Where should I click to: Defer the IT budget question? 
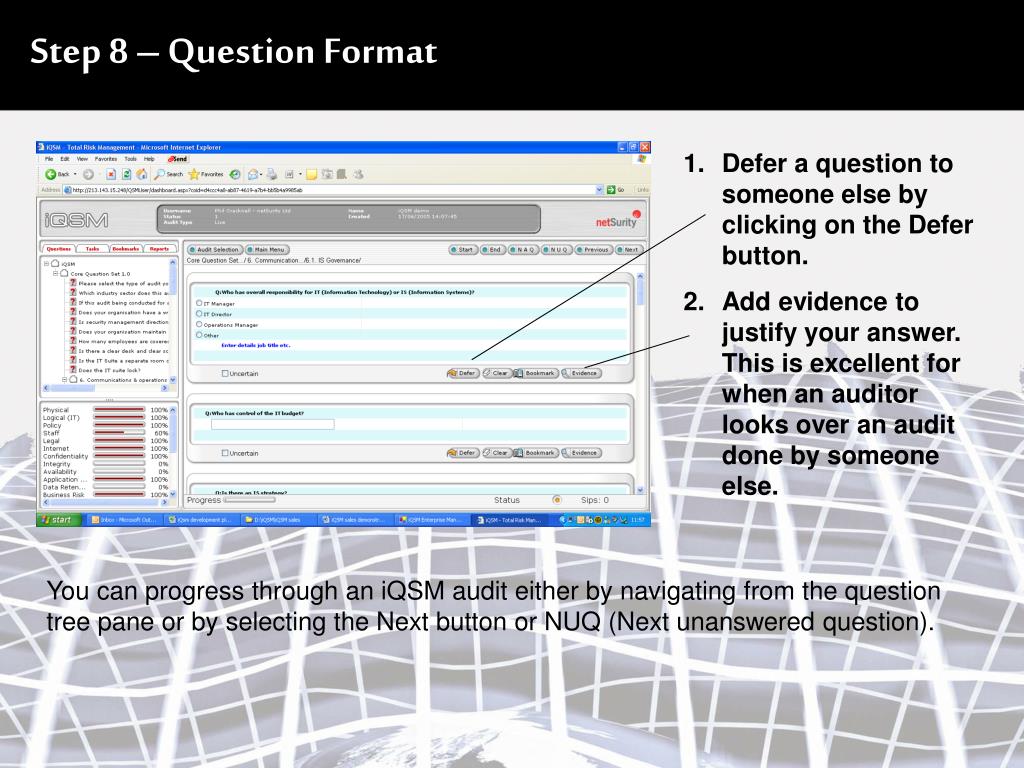tap(463, 453)
